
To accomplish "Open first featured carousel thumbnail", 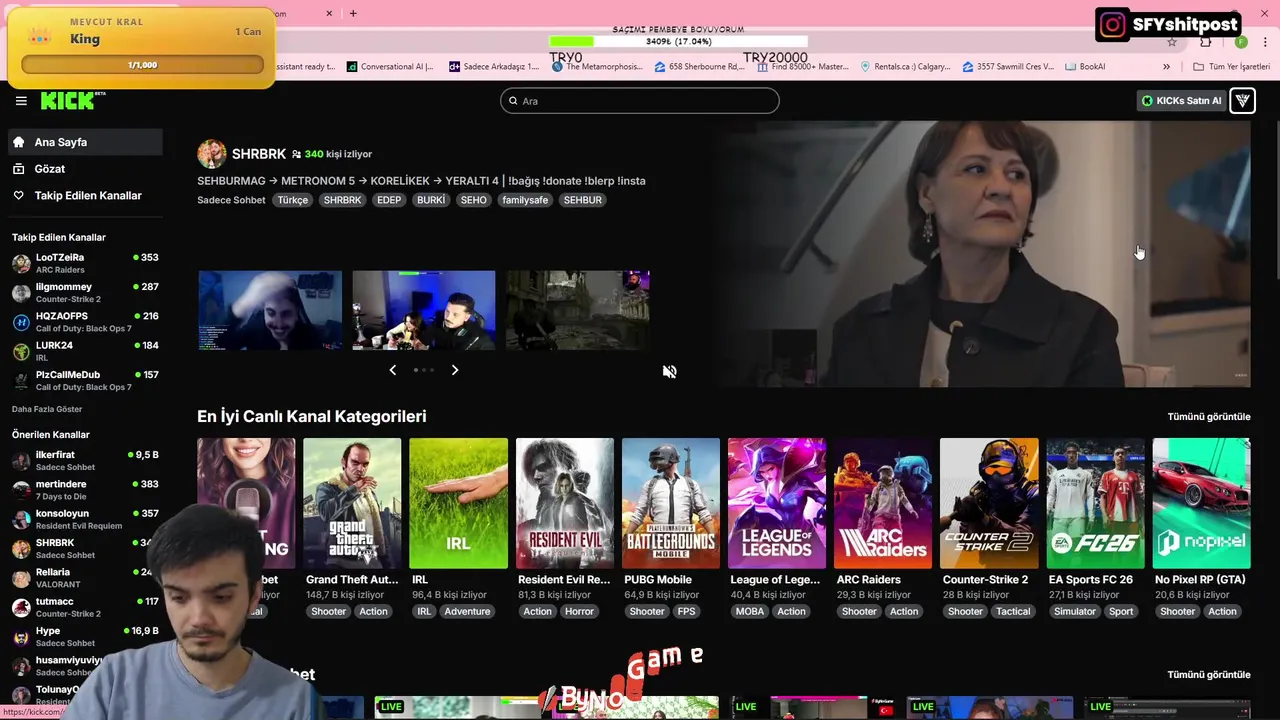I will point(270,310).
